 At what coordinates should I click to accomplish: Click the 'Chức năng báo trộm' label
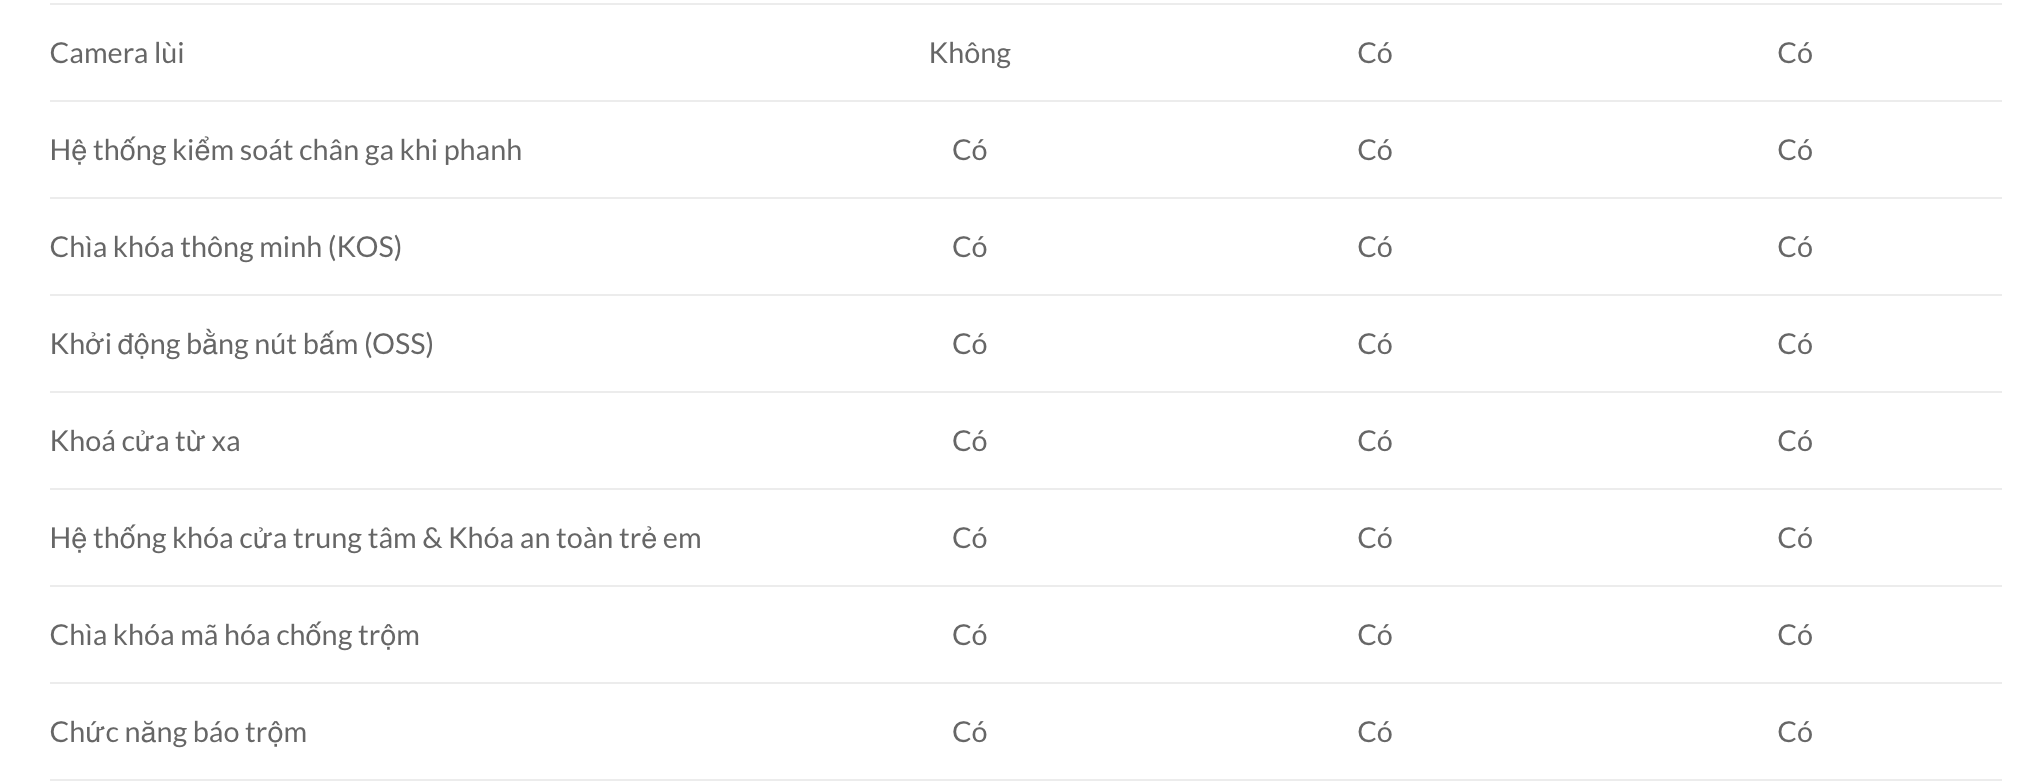click(x=178, y=732)
